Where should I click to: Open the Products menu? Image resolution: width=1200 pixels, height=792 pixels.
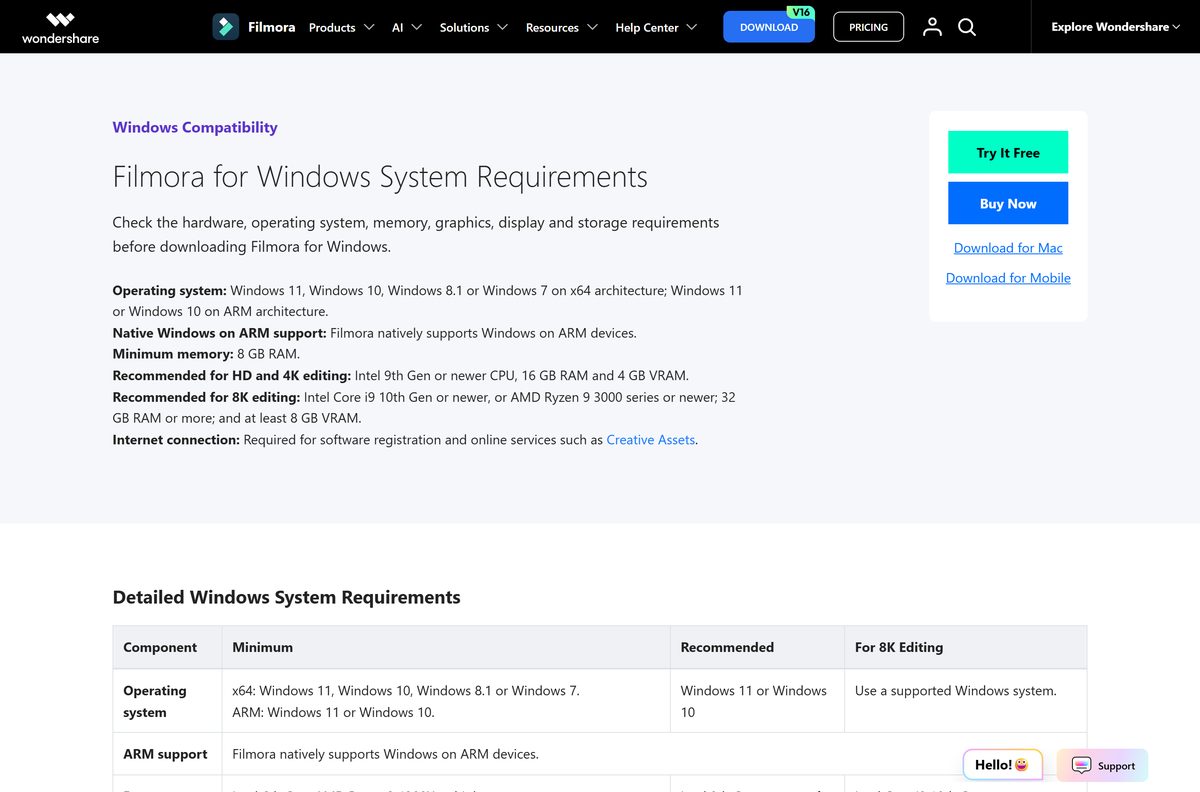[332, 27]
